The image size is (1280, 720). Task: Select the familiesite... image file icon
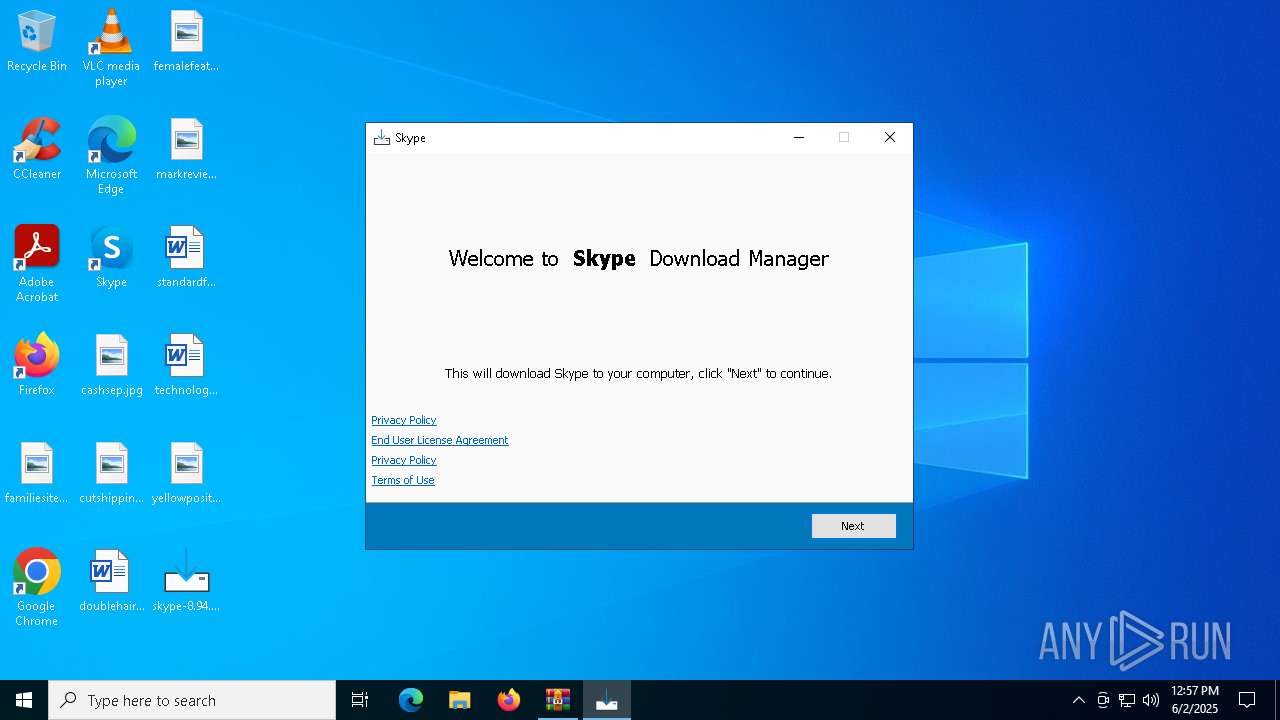37,474
